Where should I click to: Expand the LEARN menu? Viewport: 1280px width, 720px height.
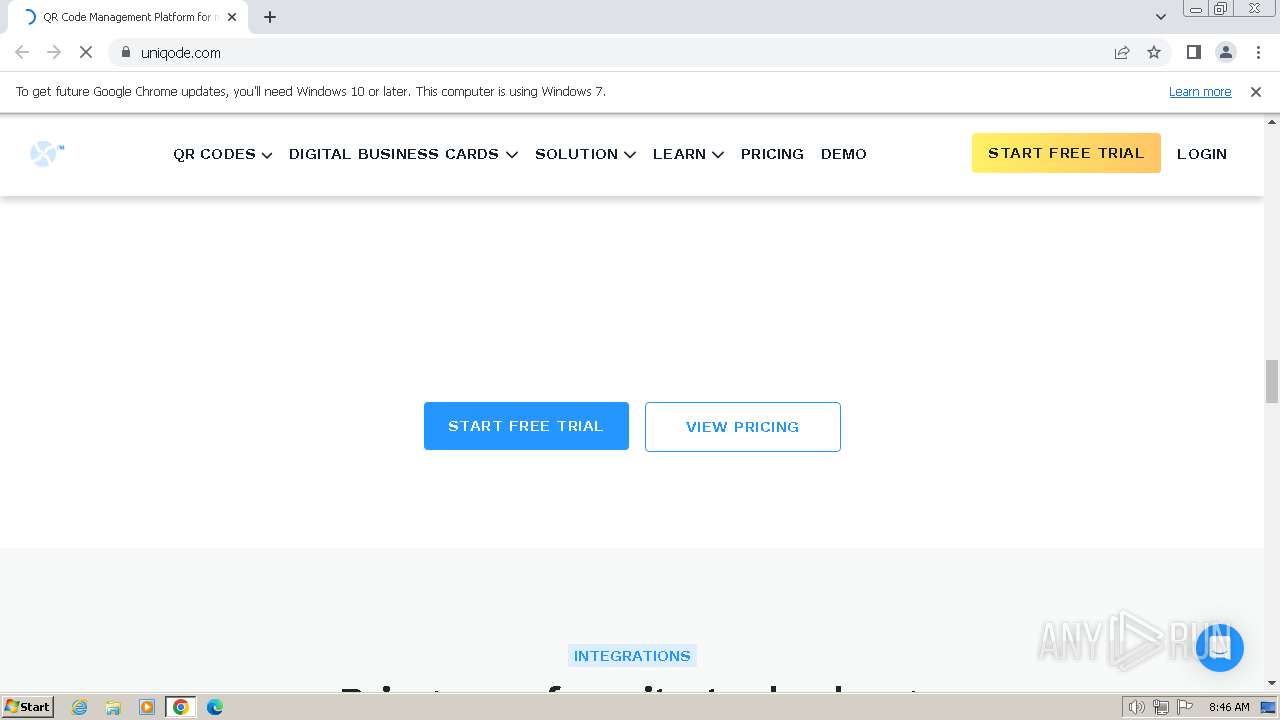(688, 154)
